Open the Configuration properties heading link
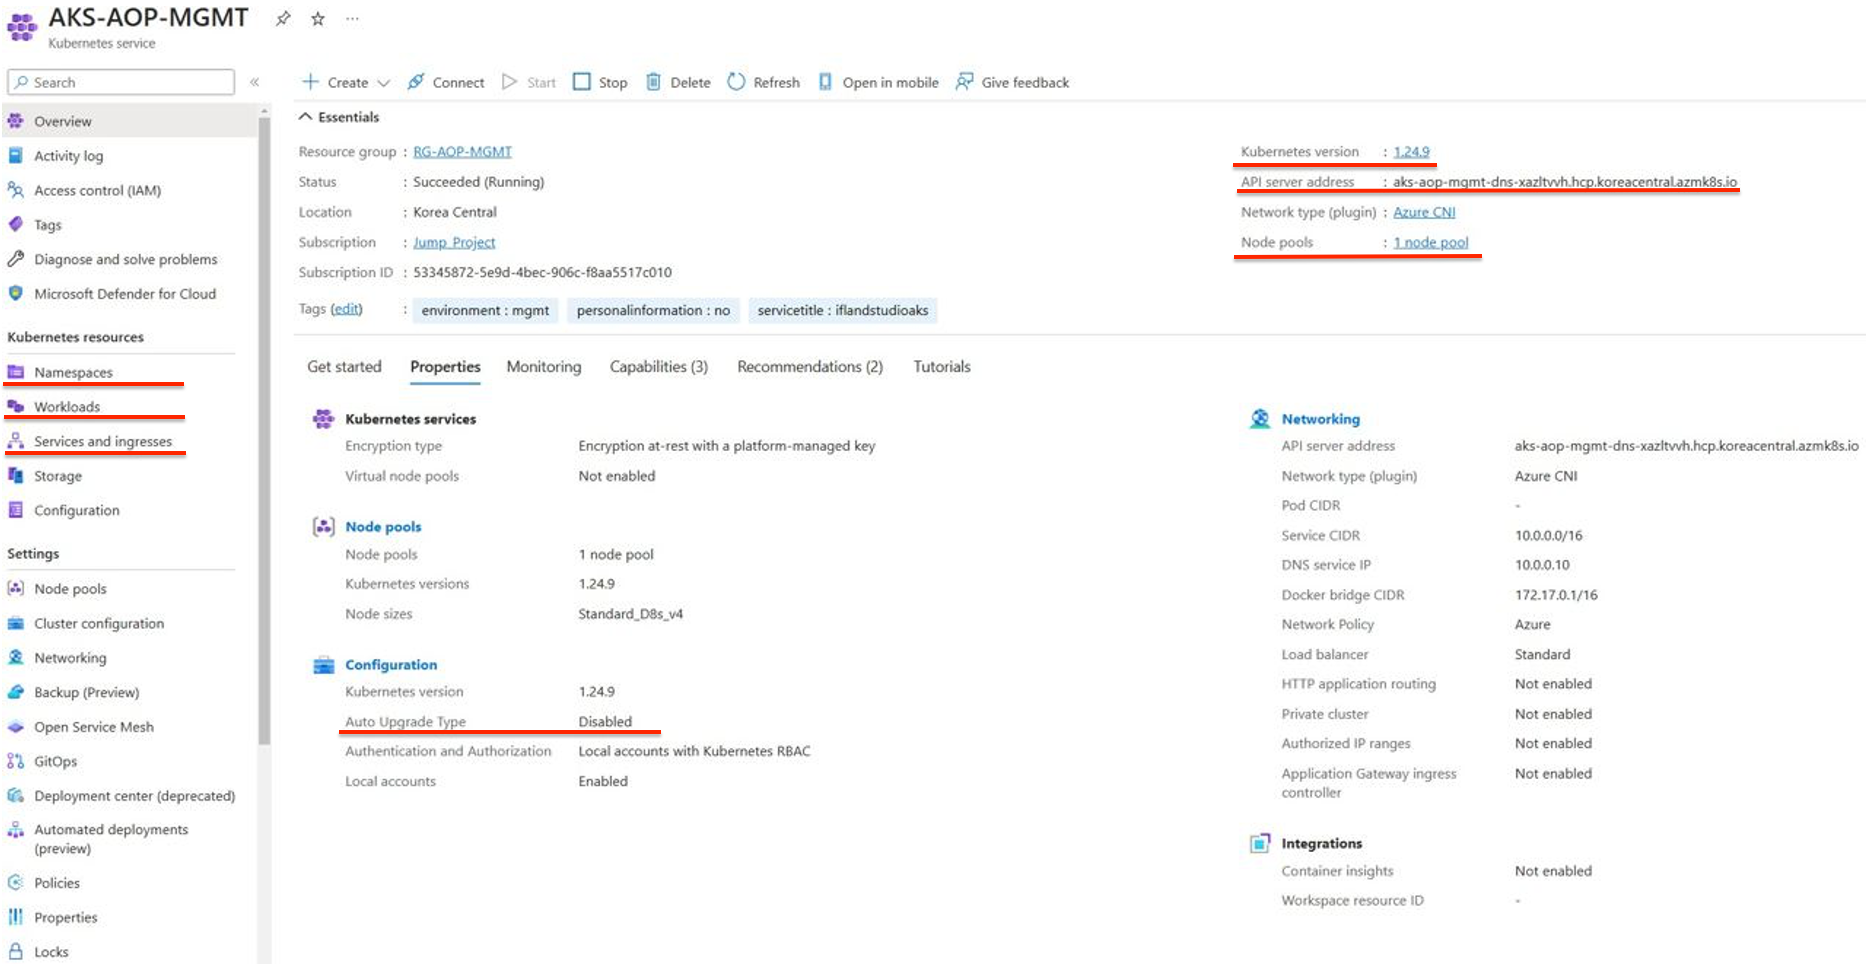Image resolution: width=1866 pixels, height=967 pixels. [x=391, y=665]
